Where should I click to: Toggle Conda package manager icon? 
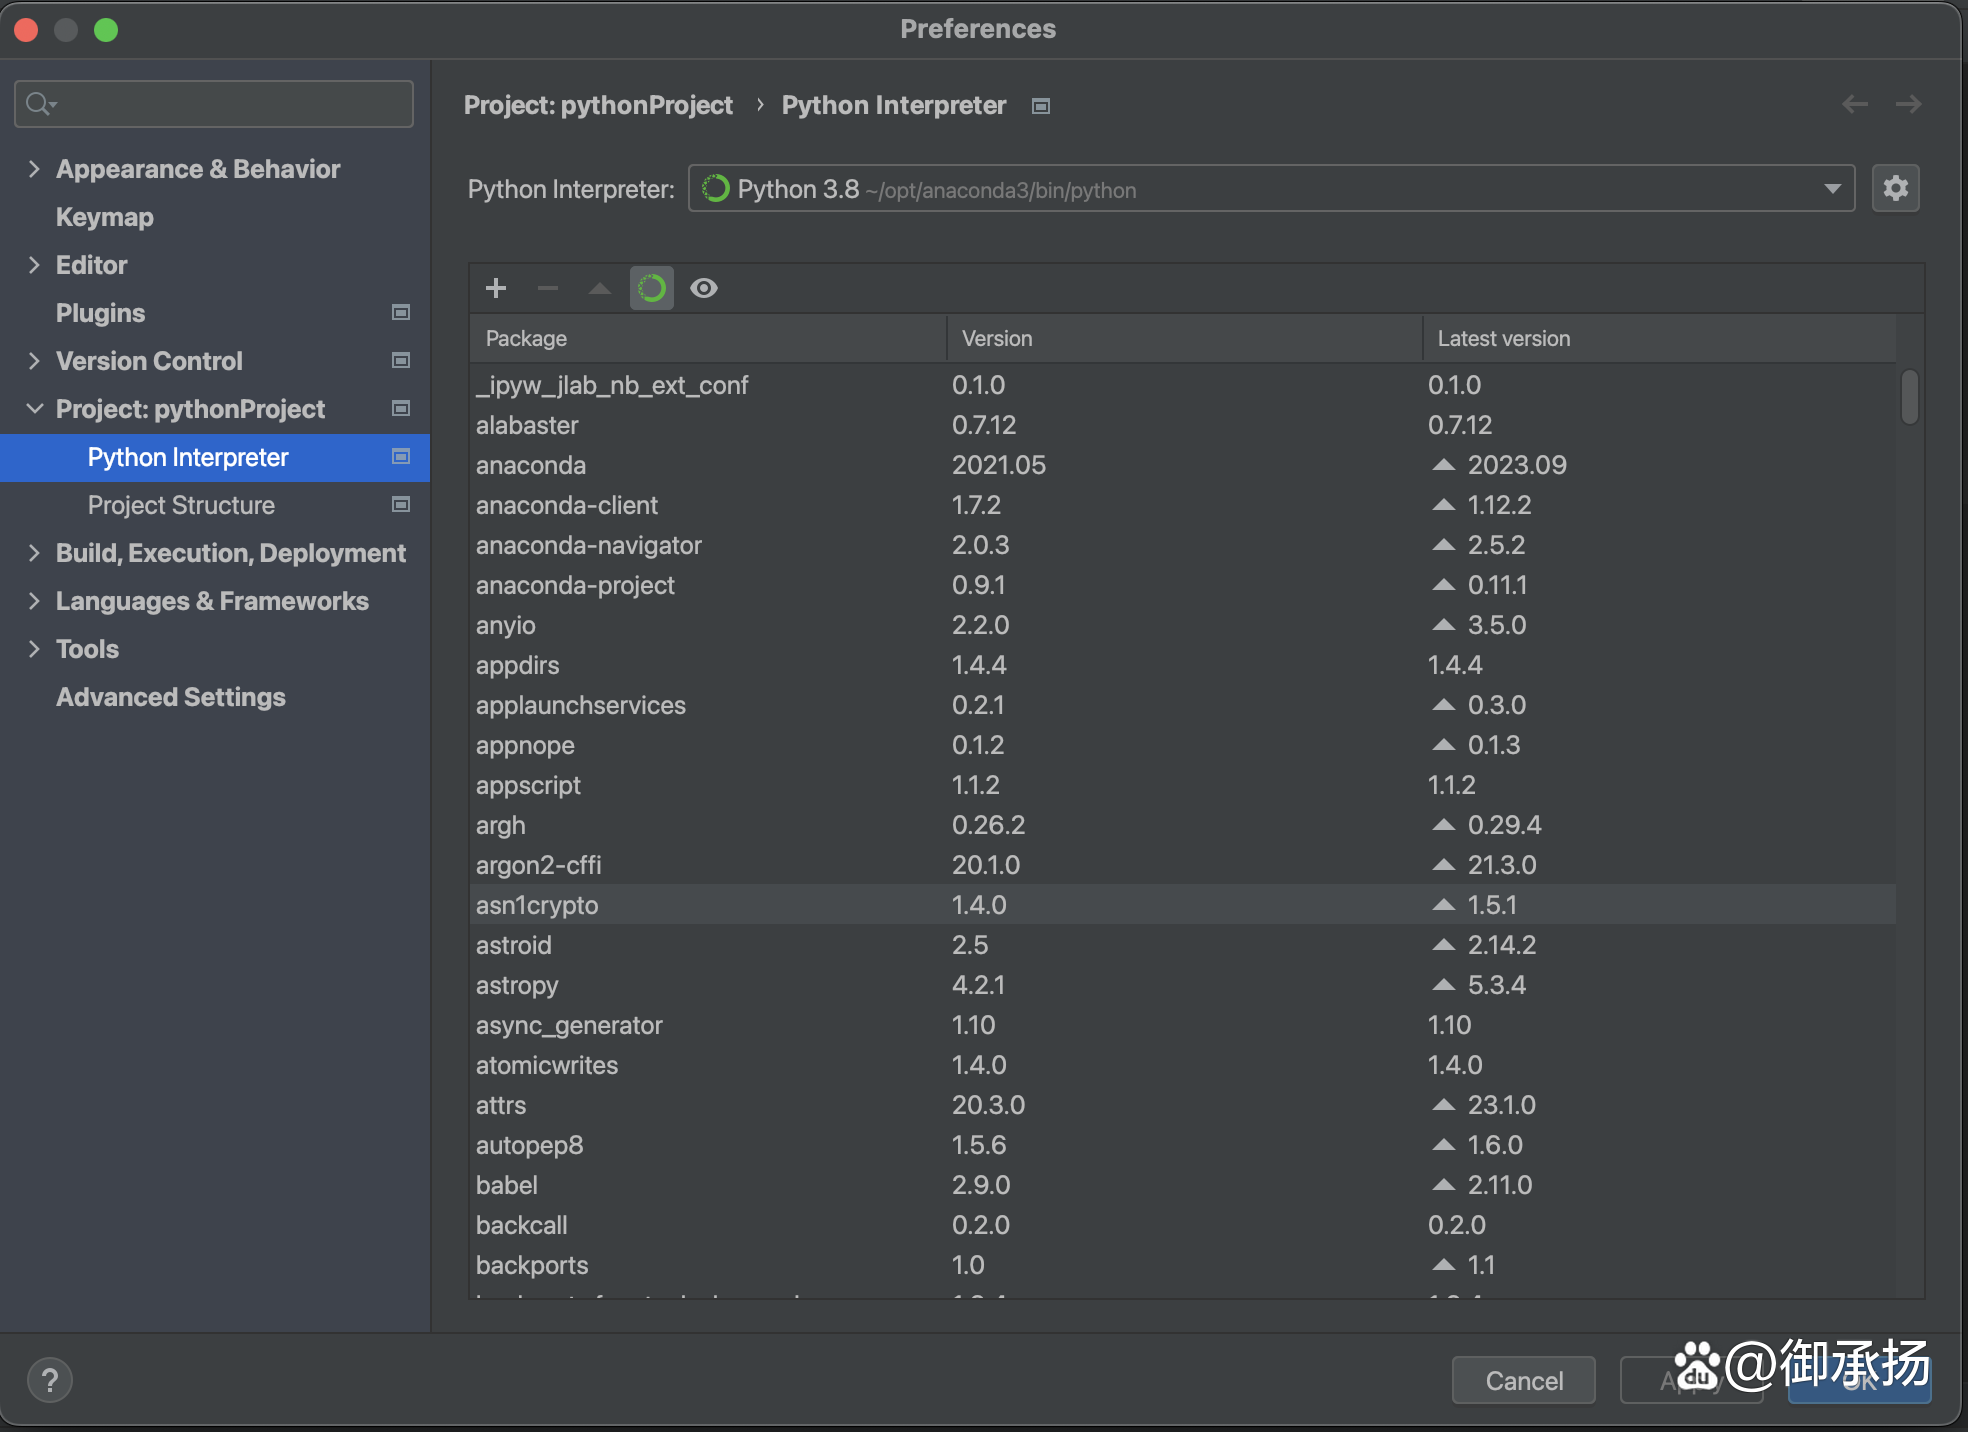pos(652,289)
